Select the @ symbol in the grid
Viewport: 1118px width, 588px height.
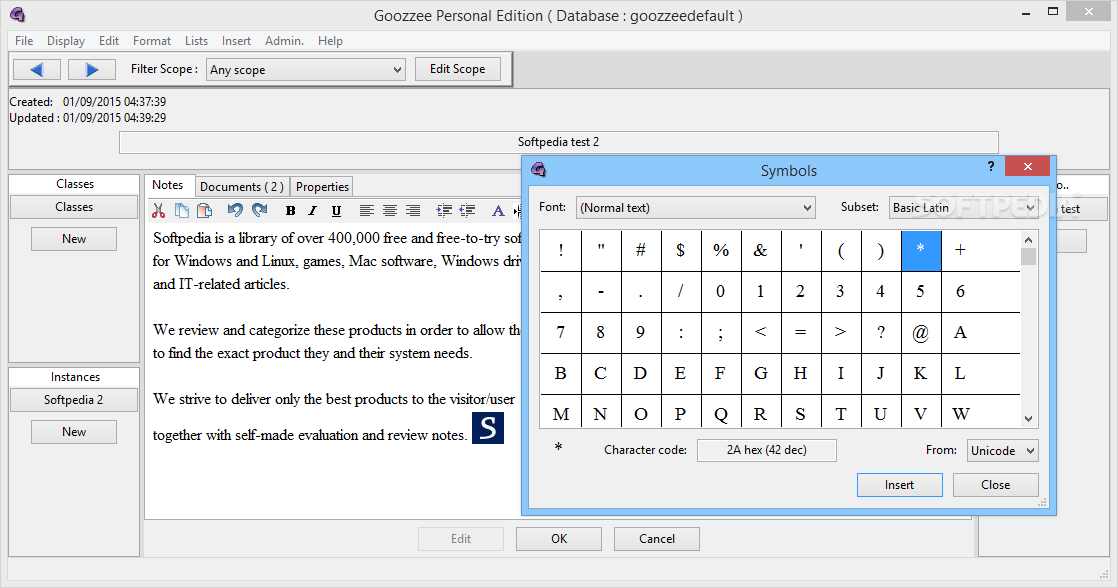920,332
